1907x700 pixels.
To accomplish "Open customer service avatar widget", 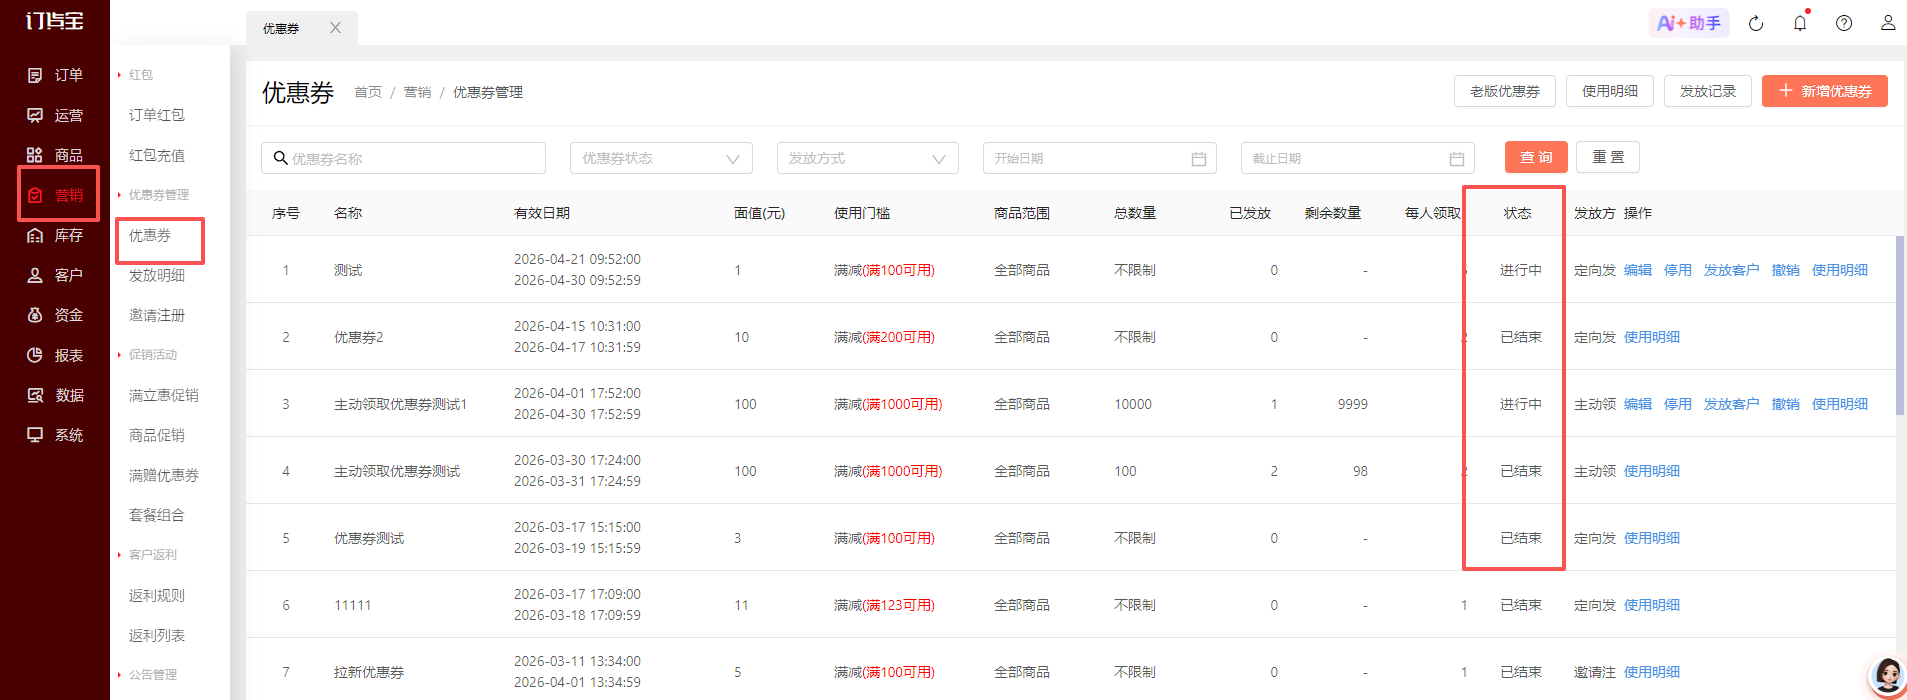I will pyautogui.click(x=1887, y=677).
